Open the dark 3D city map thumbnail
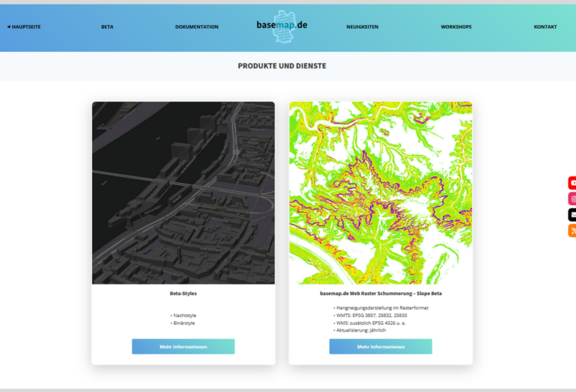This screenshot has width=576, height=392. point(183,193)
